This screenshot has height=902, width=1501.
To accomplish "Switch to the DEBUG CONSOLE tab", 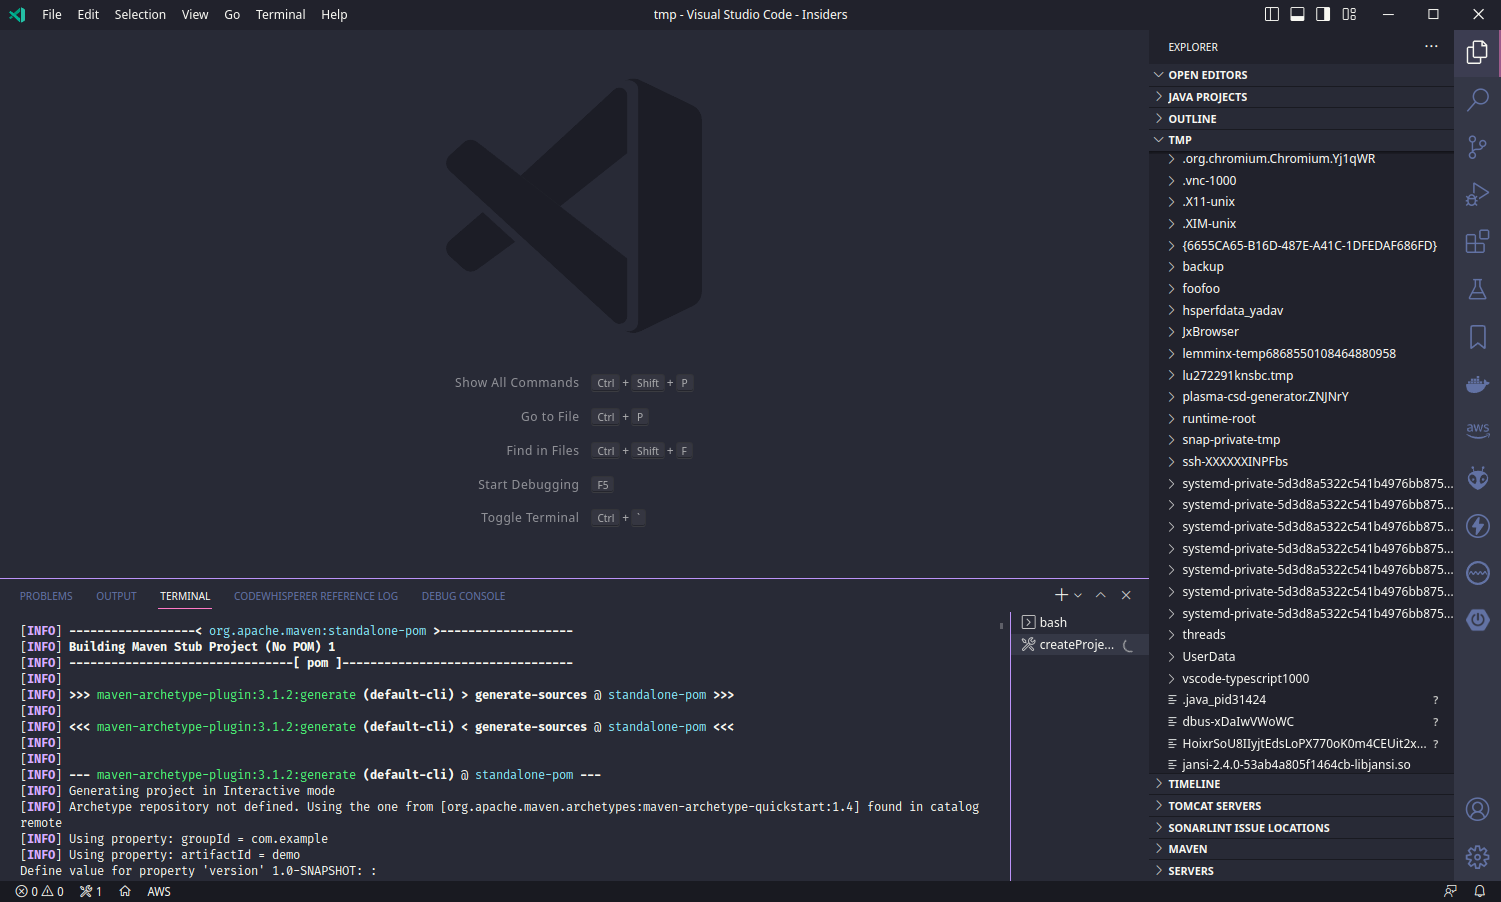I will [463, 596].
